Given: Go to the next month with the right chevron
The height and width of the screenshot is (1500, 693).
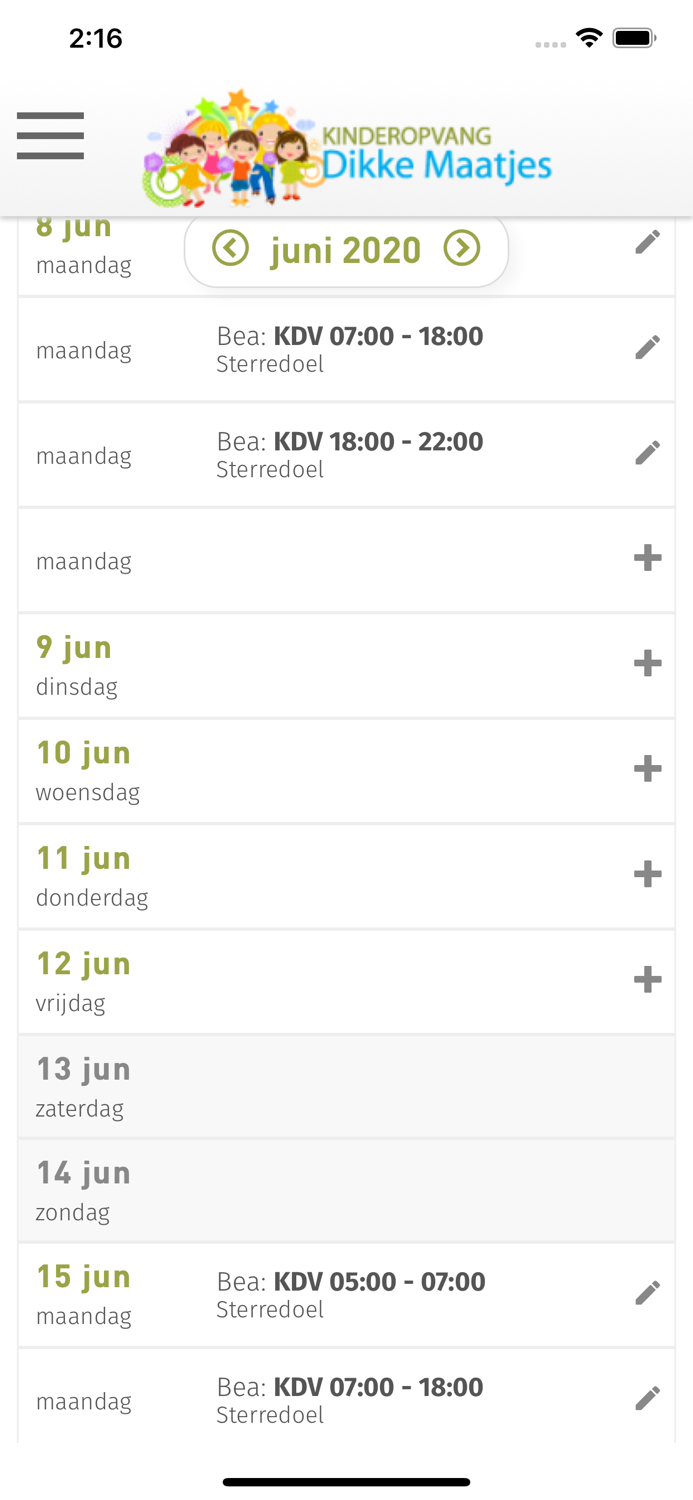Looking at the screenshot, I should 464,249.
